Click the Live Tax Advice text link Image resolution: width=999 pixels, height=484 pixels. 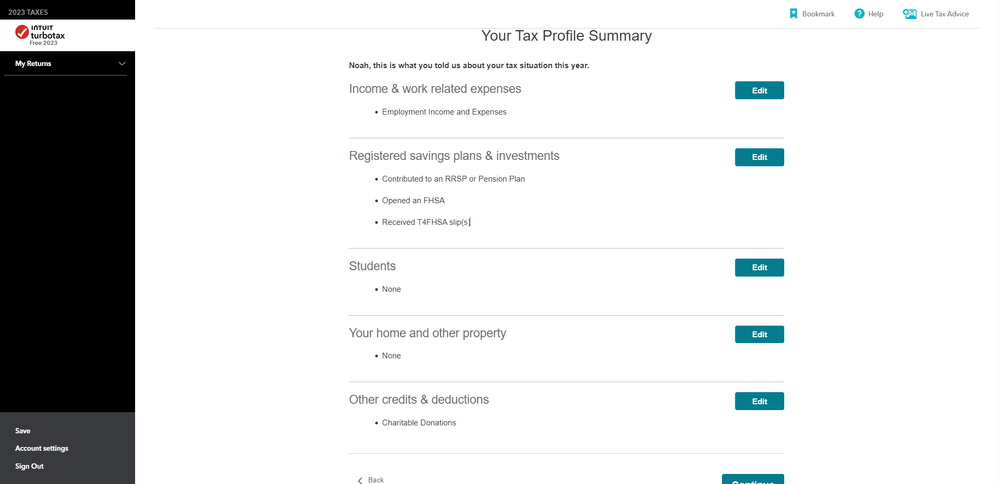[x=945, y=14]
